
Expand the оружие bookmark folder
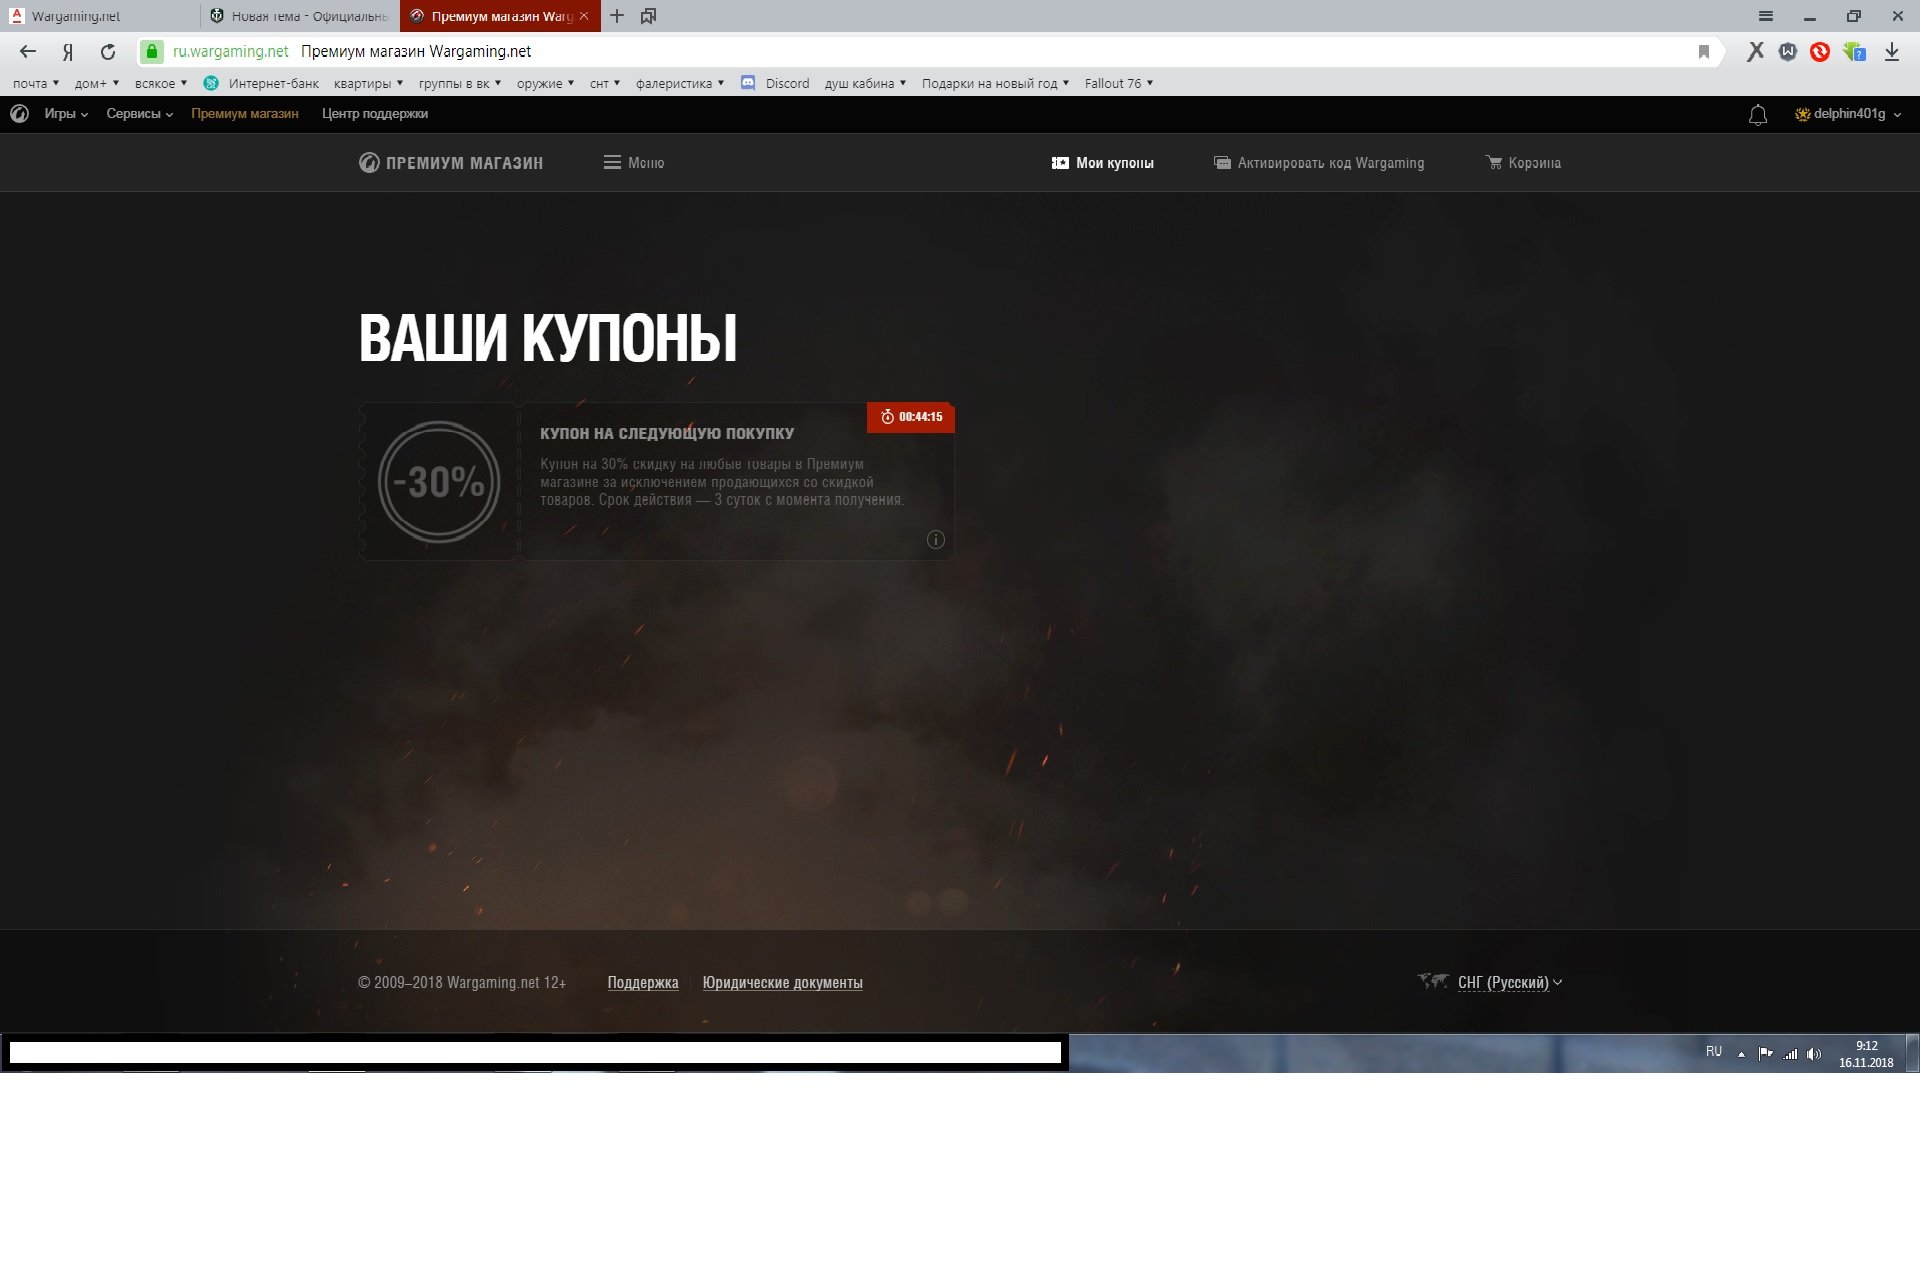pos(545,83)
